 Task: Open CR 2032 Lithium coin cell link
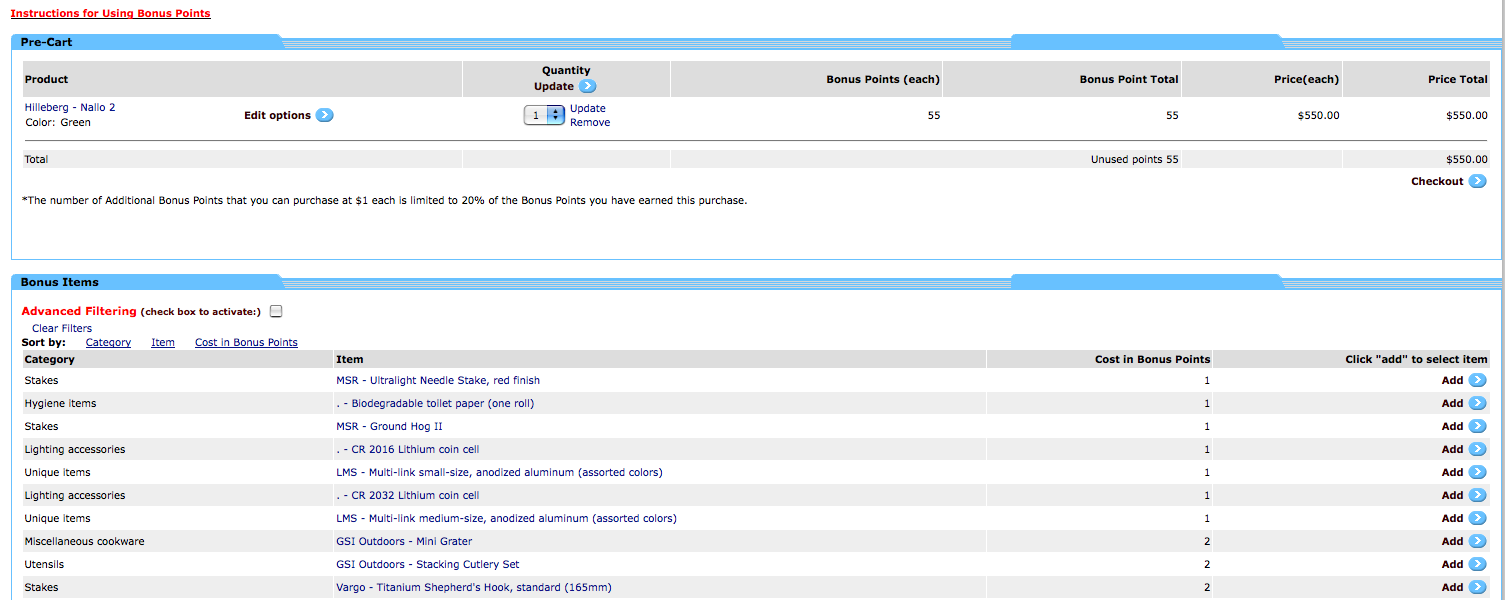[x=408, y=495]
